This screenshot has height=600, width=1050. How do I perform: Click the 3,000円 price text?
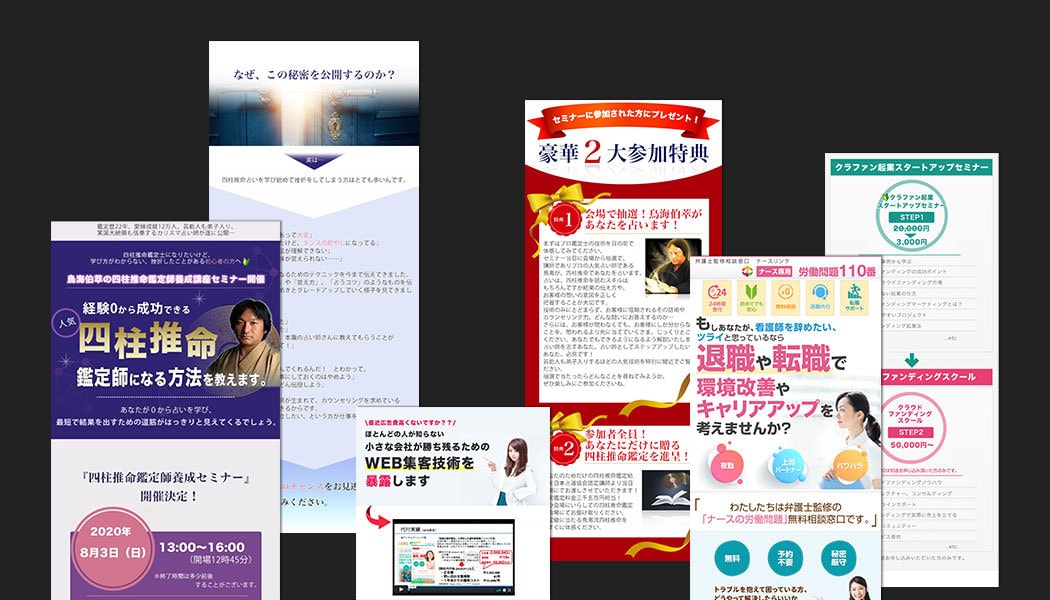point(912,241)
